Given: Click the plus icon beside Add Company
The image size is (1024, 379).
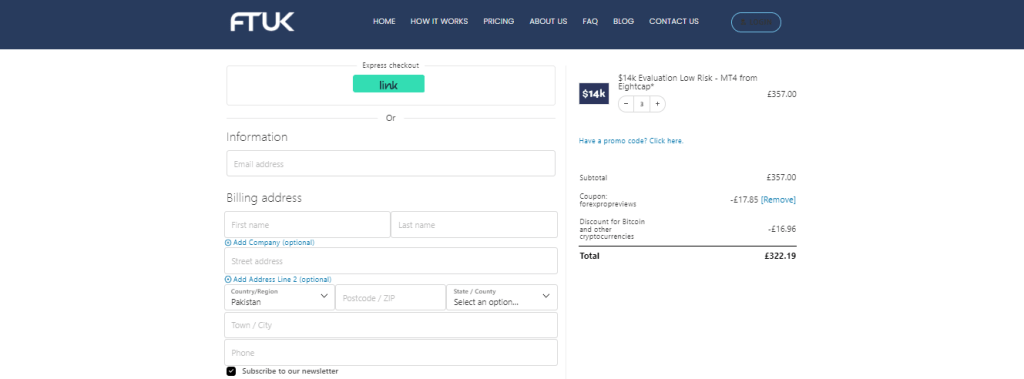Looking at the screenshot, I should pyautogui.click(x=228, y=242).
